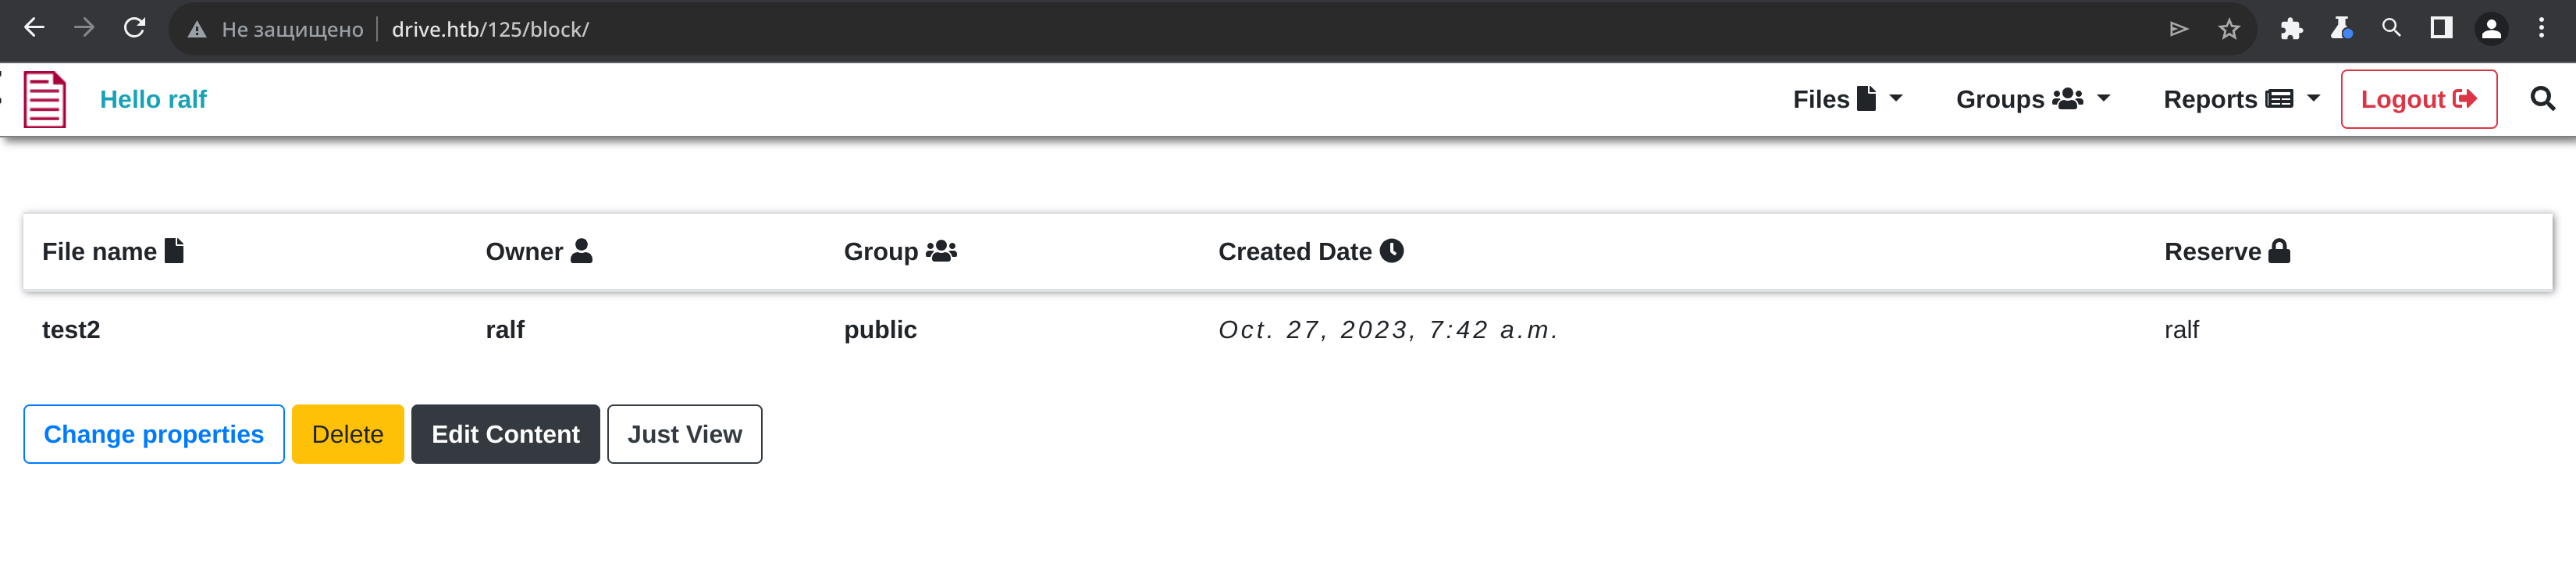Expand the Reports dropdown menu
The width and height of the screenshot is (2576, 570).
click(2241, 99)
